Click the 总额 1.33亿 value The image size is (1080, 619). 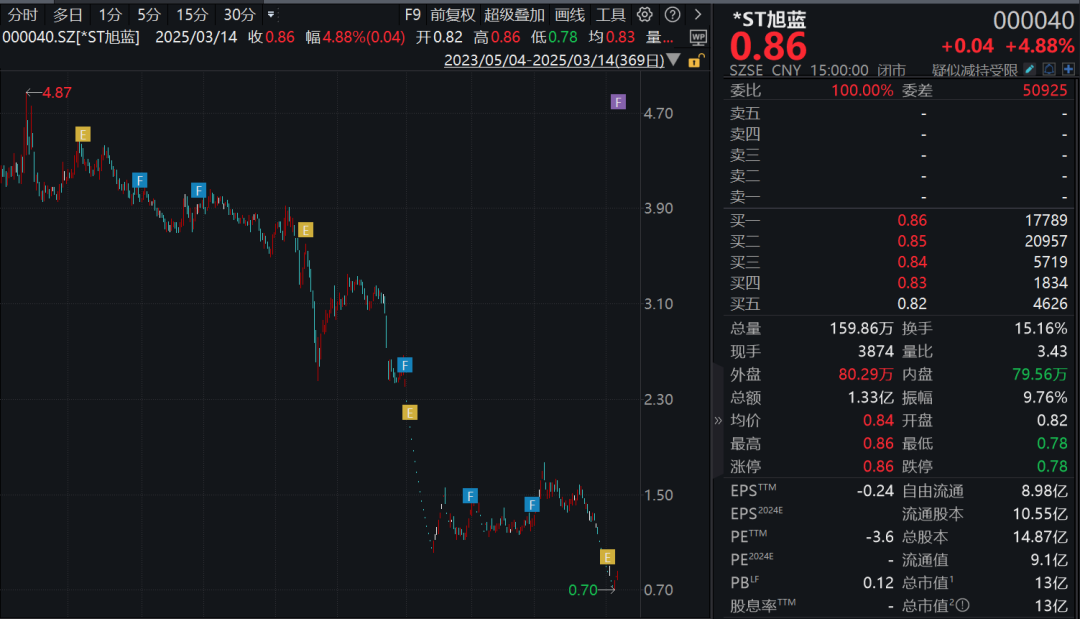[871, 397]
